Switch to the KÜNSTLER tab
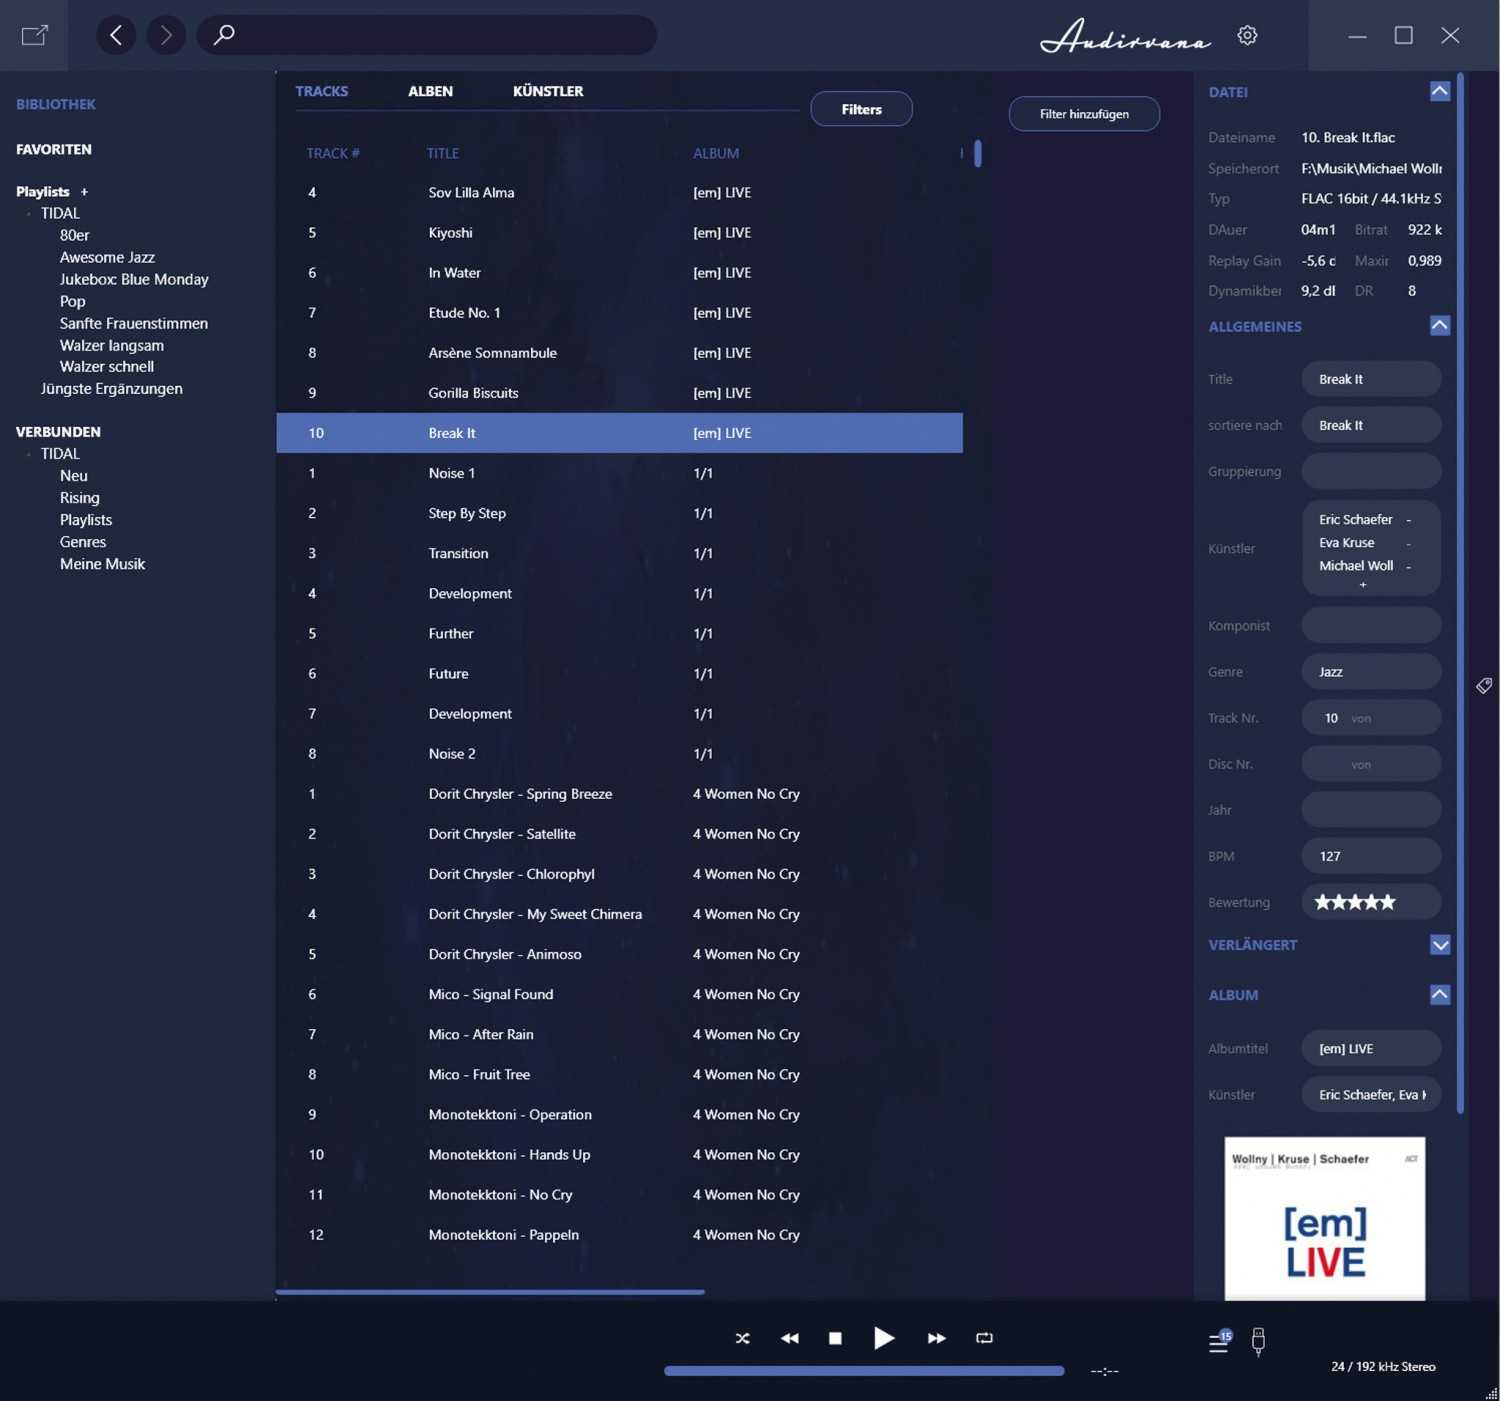The width and height of the screenshot is (1500, 1401). tap(548, 91)
